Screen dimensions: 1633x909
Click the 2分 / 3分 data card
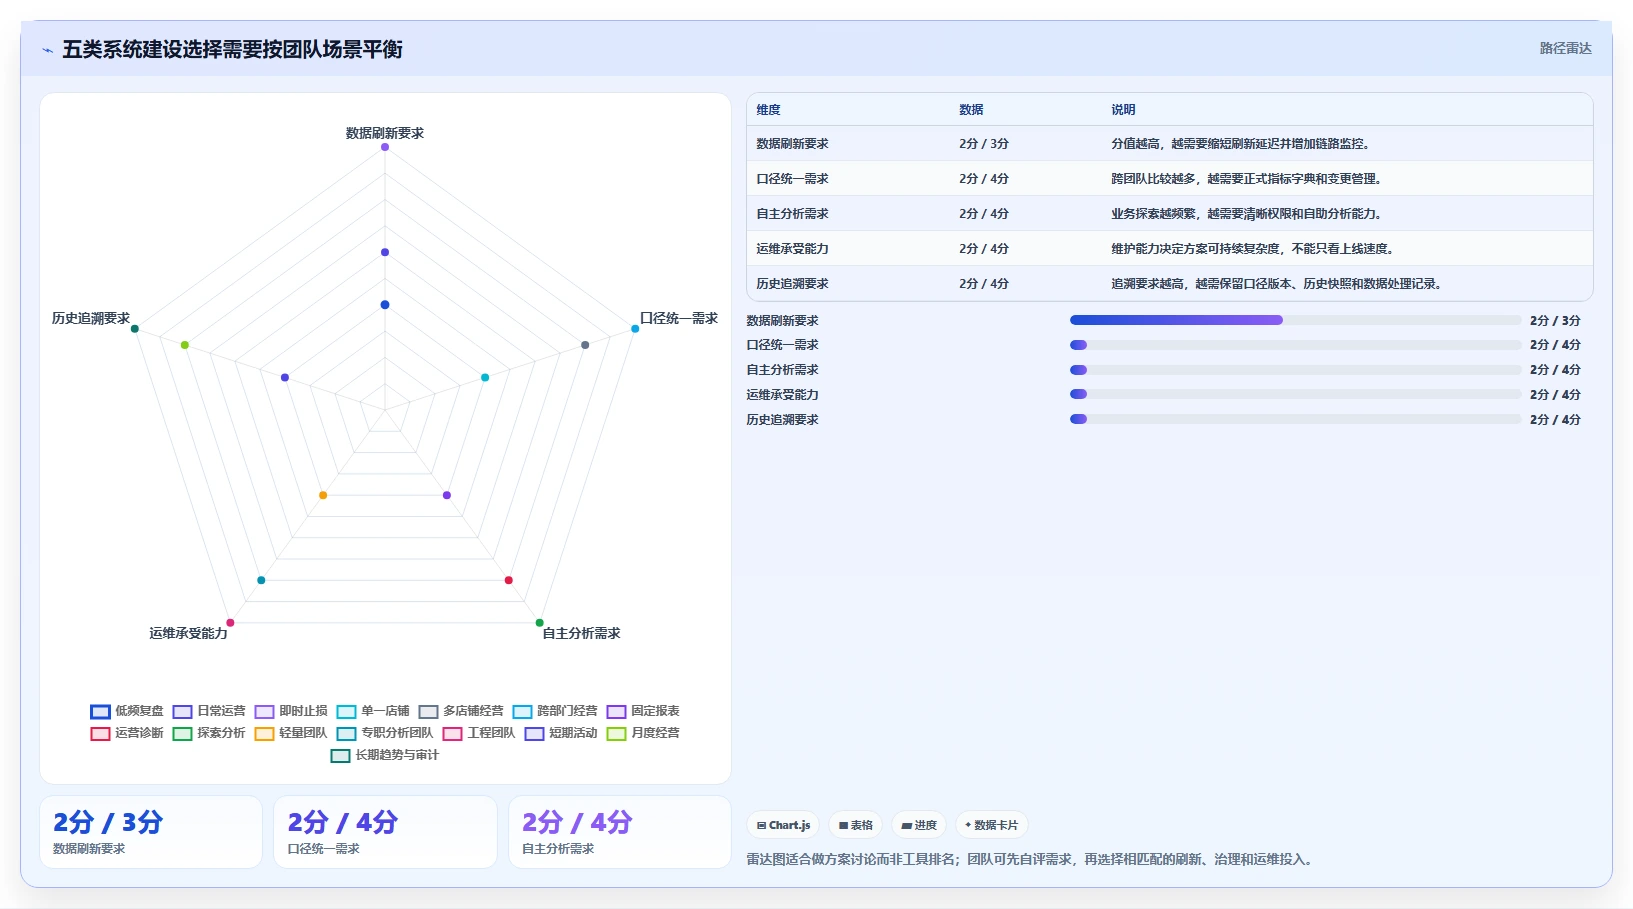pos(151,832)
